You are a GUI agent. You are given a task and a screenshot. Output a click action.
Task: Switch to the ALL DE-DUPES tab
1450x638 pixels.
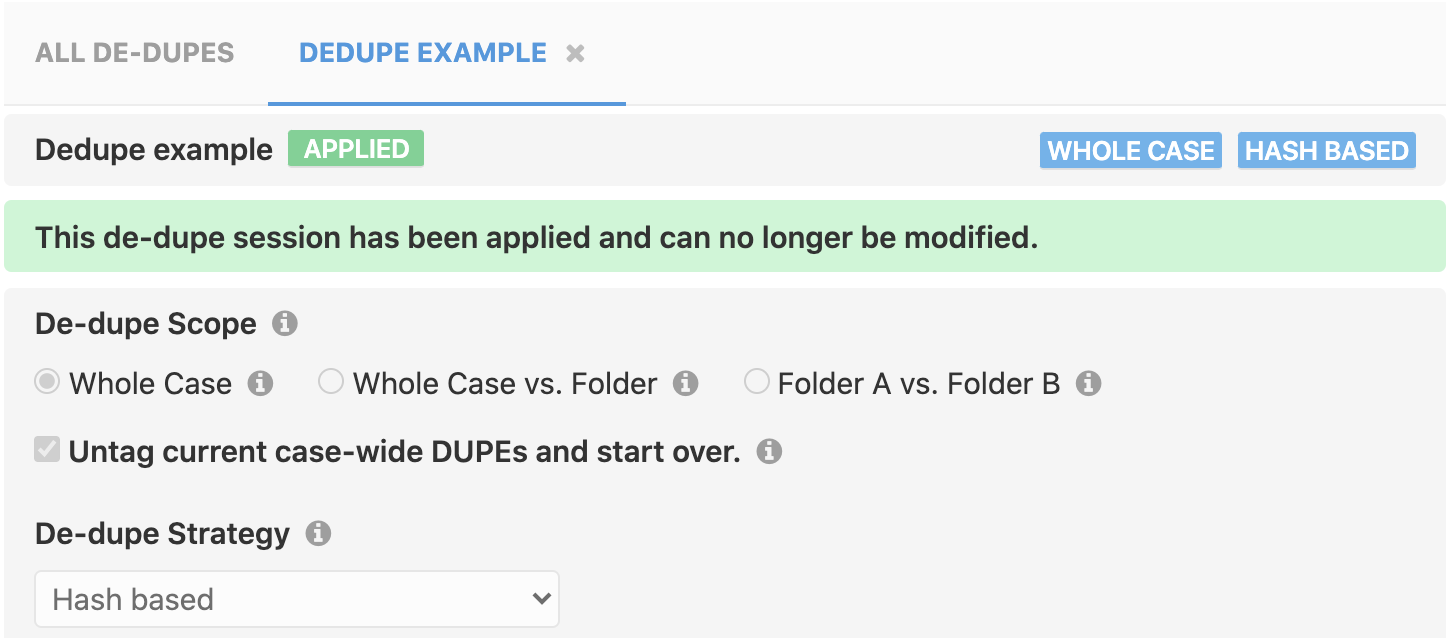135,52
